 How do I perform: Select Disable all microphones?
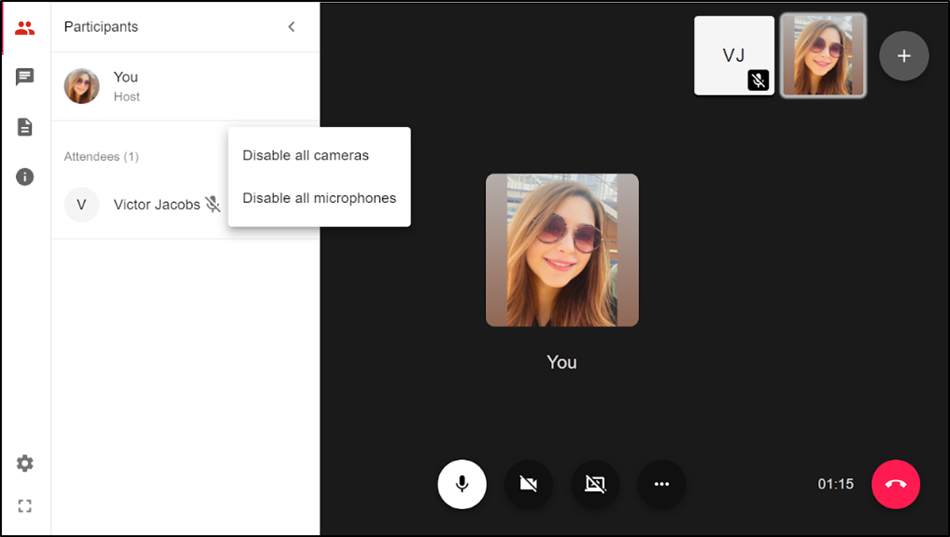(x=319, y=198)
